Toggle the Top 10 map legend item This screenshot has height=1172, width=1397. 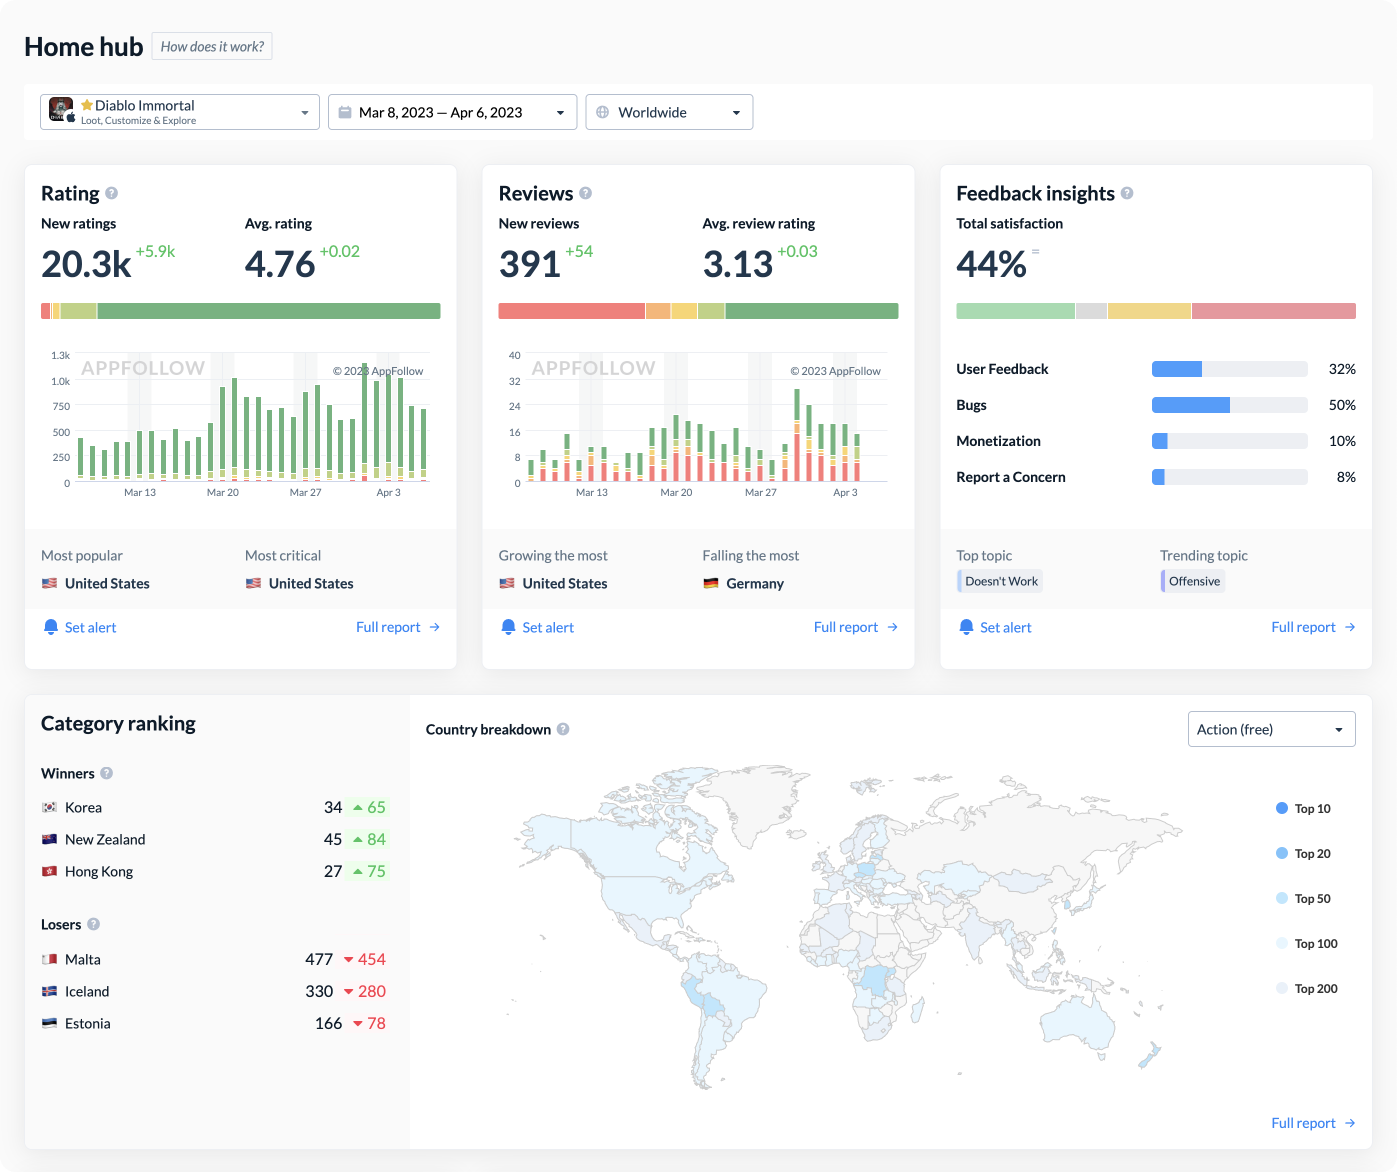[1303, 808]
